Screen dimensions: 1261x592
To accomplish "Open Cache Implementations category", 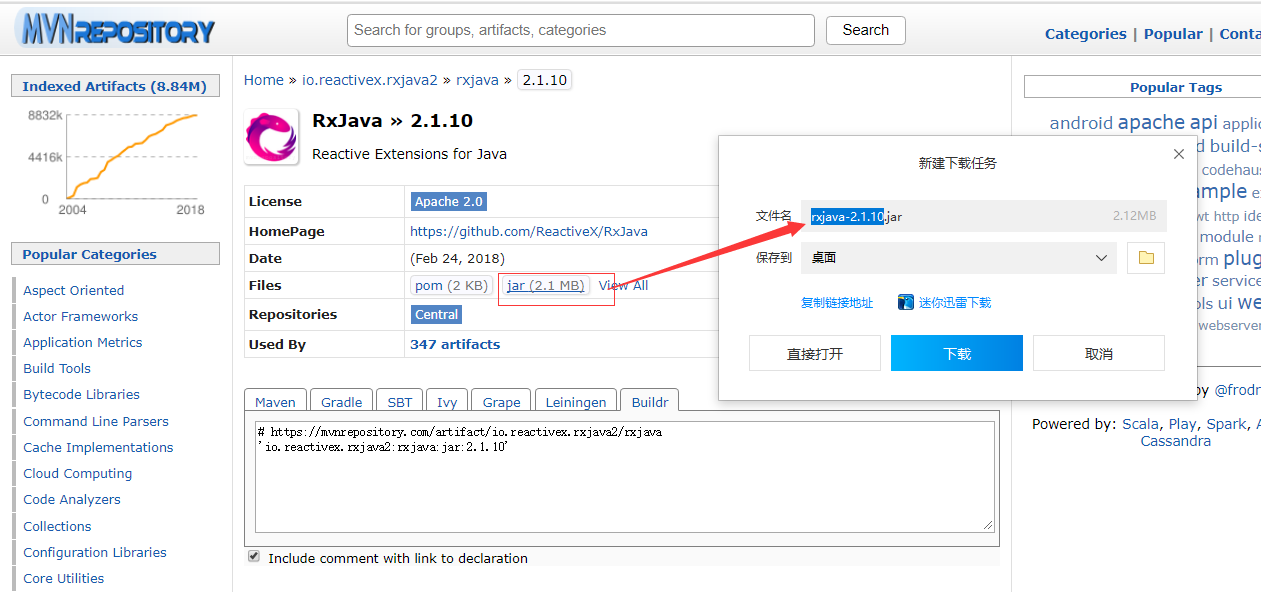I will [98, 447].
